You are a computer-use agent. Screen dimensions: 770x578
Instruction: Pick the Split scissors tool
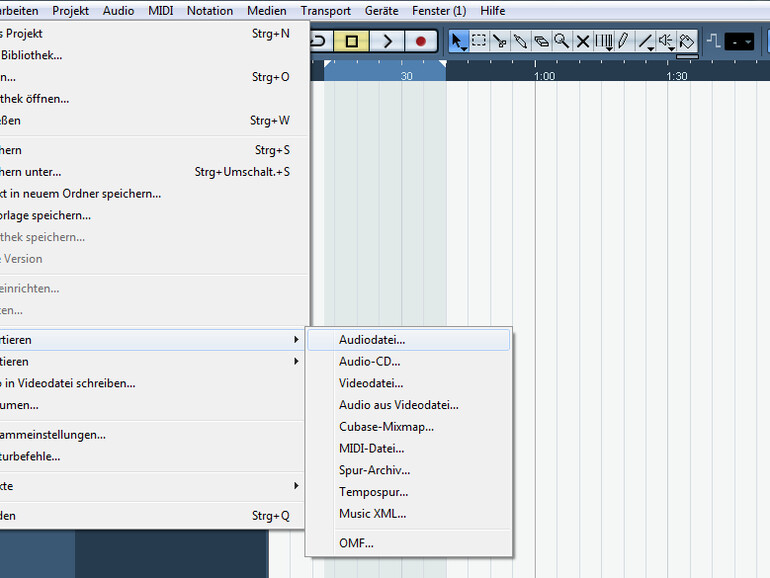point(500,41)
